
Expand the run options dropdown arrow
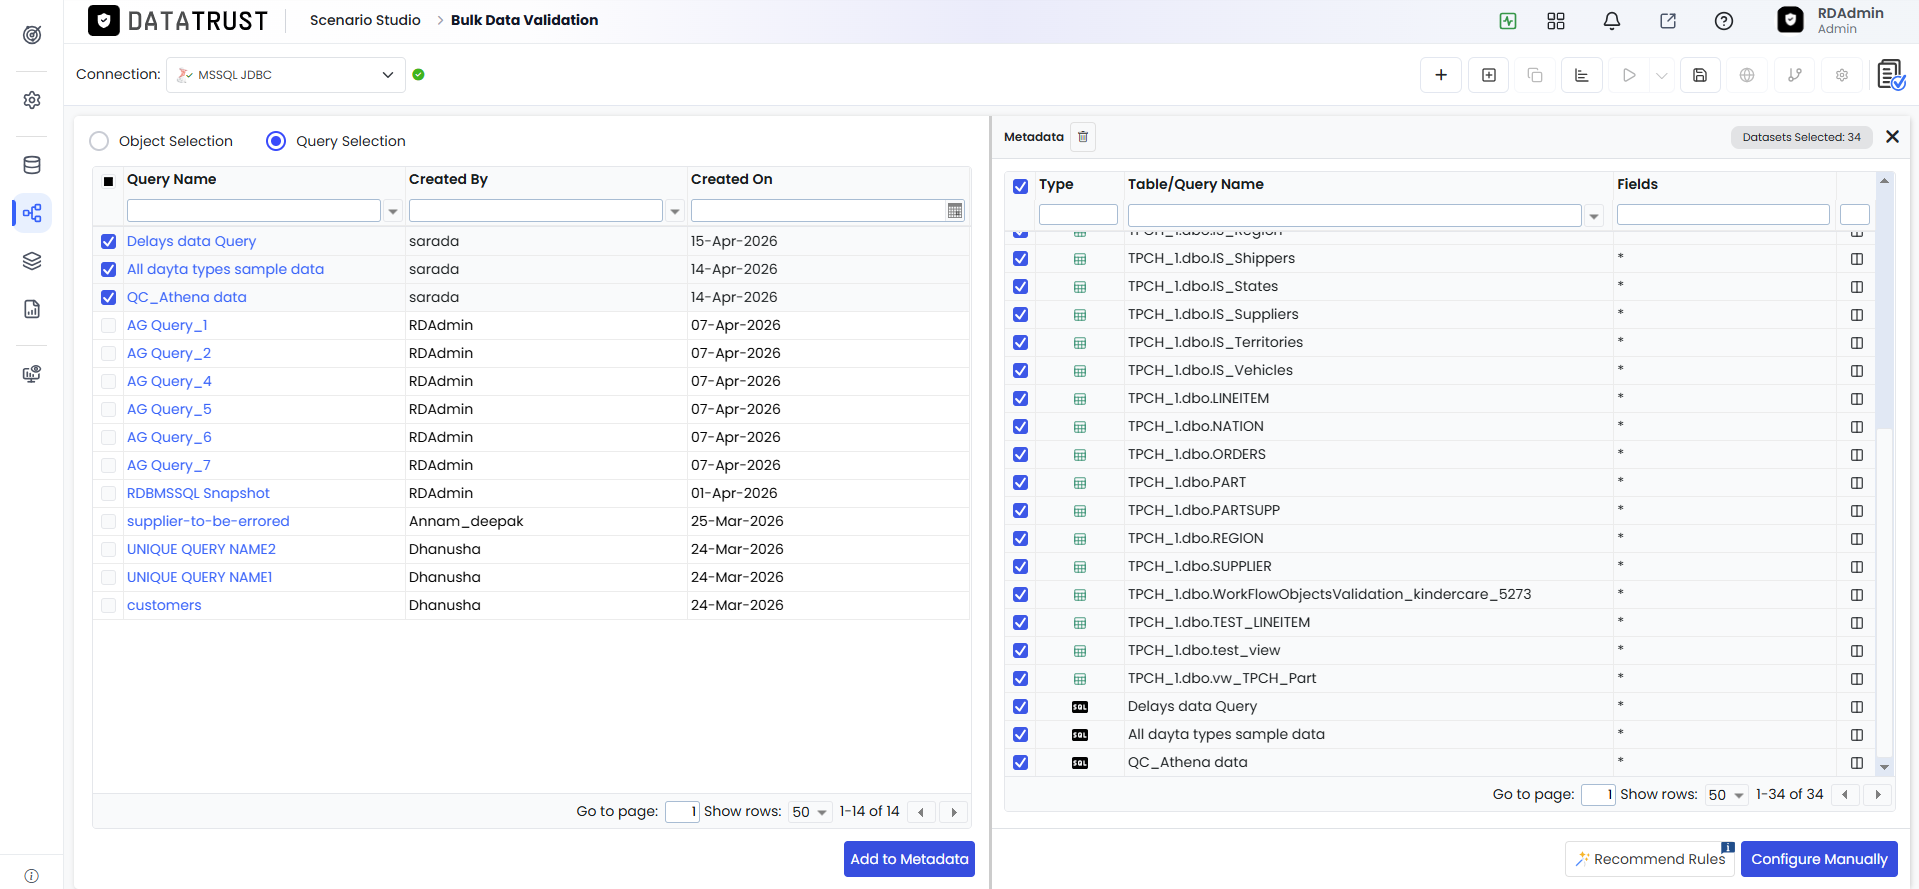pos(1661,75)
